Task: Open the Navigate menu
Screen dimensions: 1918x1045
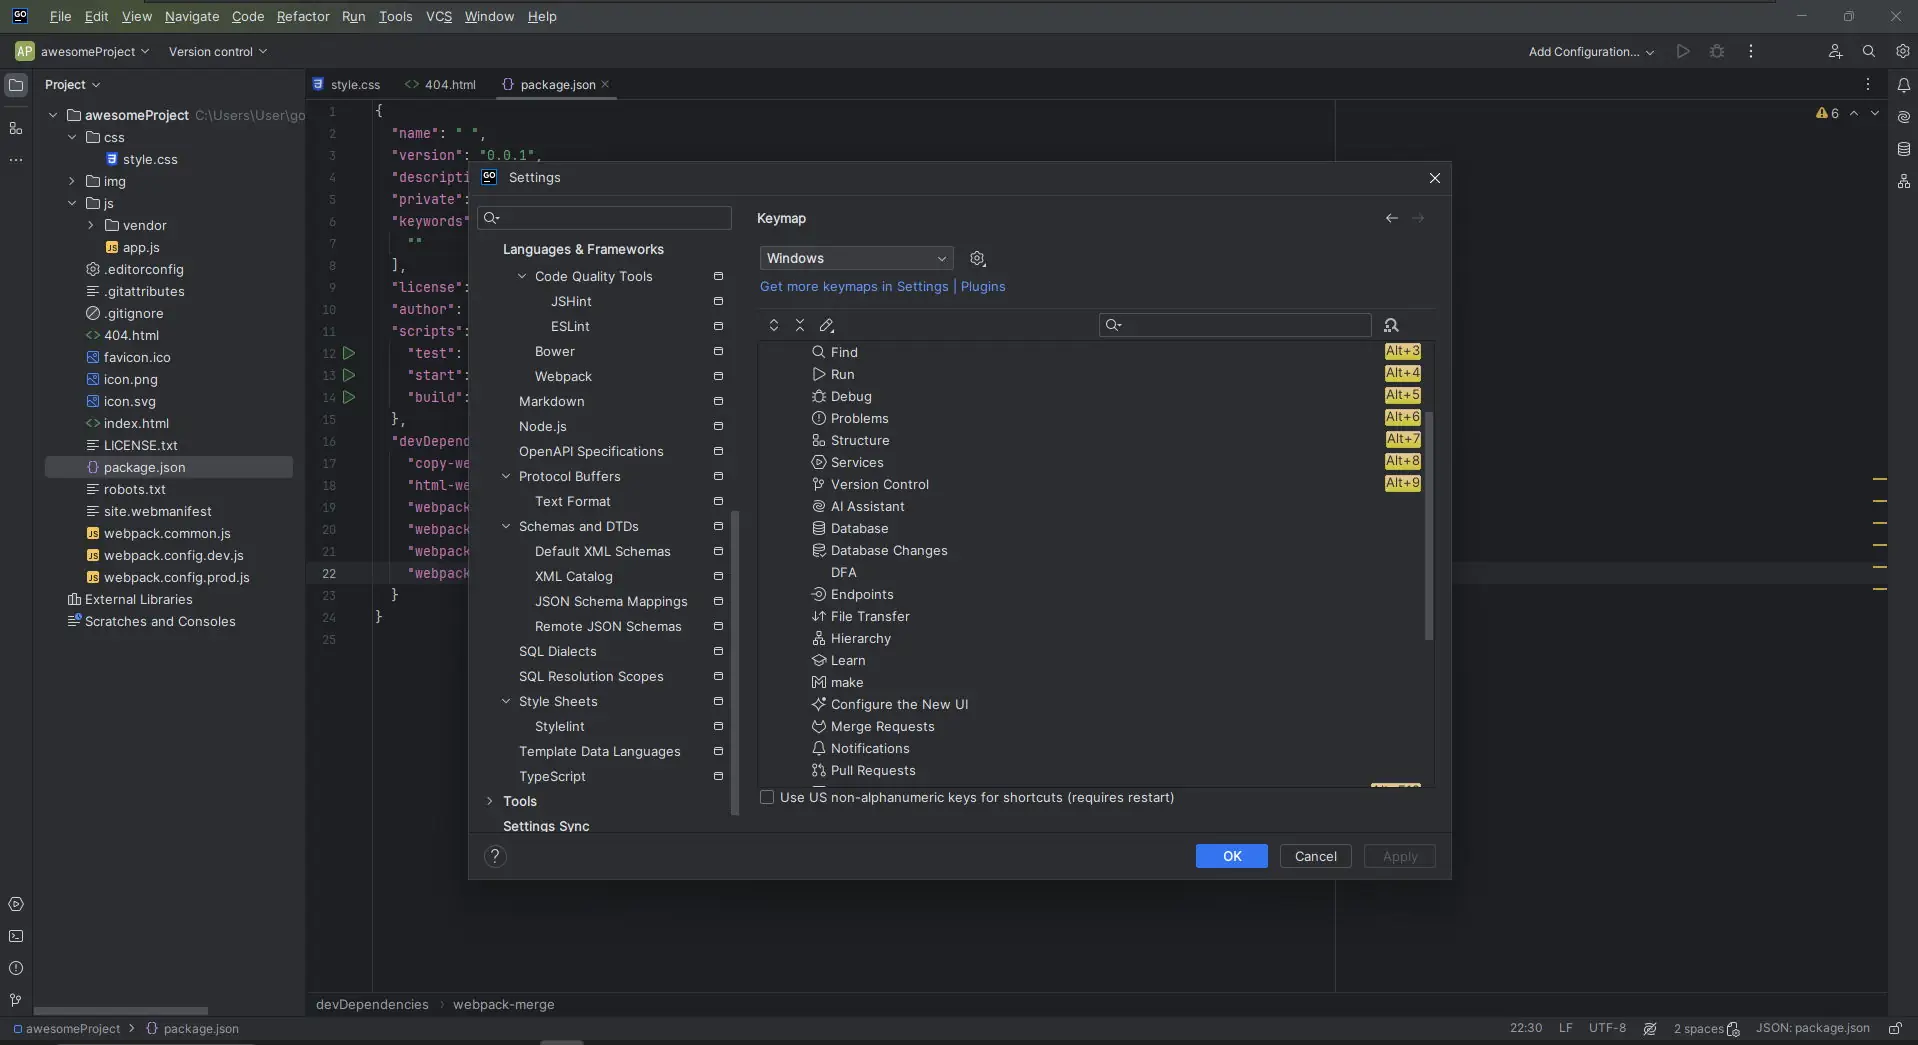Action: [x=192, y=17]
